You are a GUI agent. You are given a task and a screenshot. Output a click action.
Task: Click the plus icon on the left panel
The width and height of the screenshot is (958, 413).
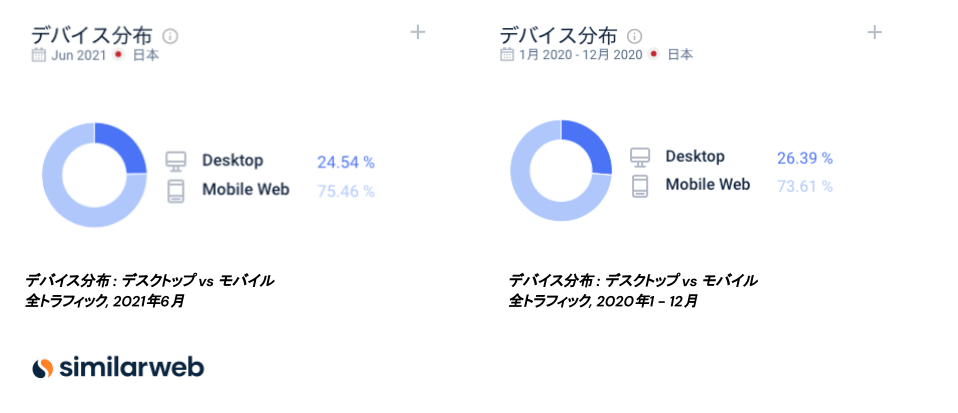click(418, 32)
